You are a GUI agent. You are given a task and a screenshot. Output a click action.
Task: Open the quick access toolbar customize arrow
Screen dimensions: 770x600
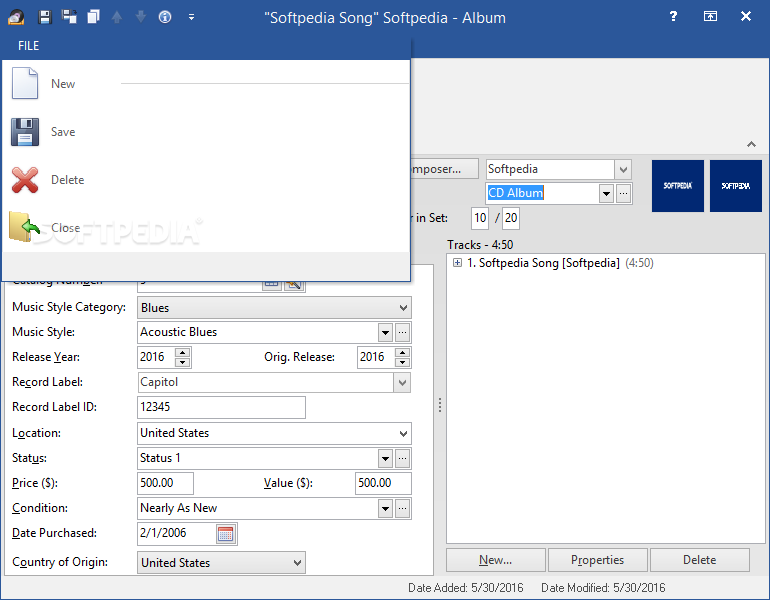point(192,17)
